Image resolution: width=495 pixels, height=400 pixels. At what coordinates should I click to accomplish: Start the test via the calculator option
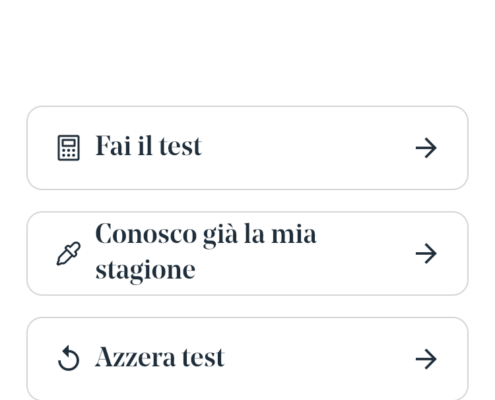tap(248, 148)
